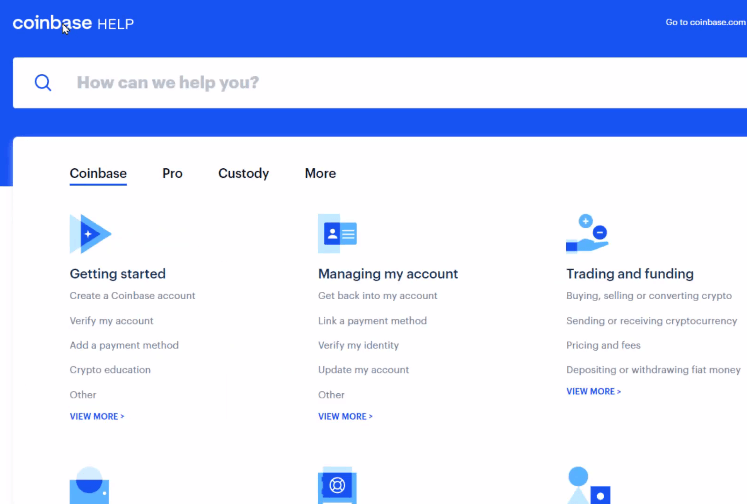747x504 pixels.
Task: Open 'Update my account' link
Action: click(x=363, y=370)
